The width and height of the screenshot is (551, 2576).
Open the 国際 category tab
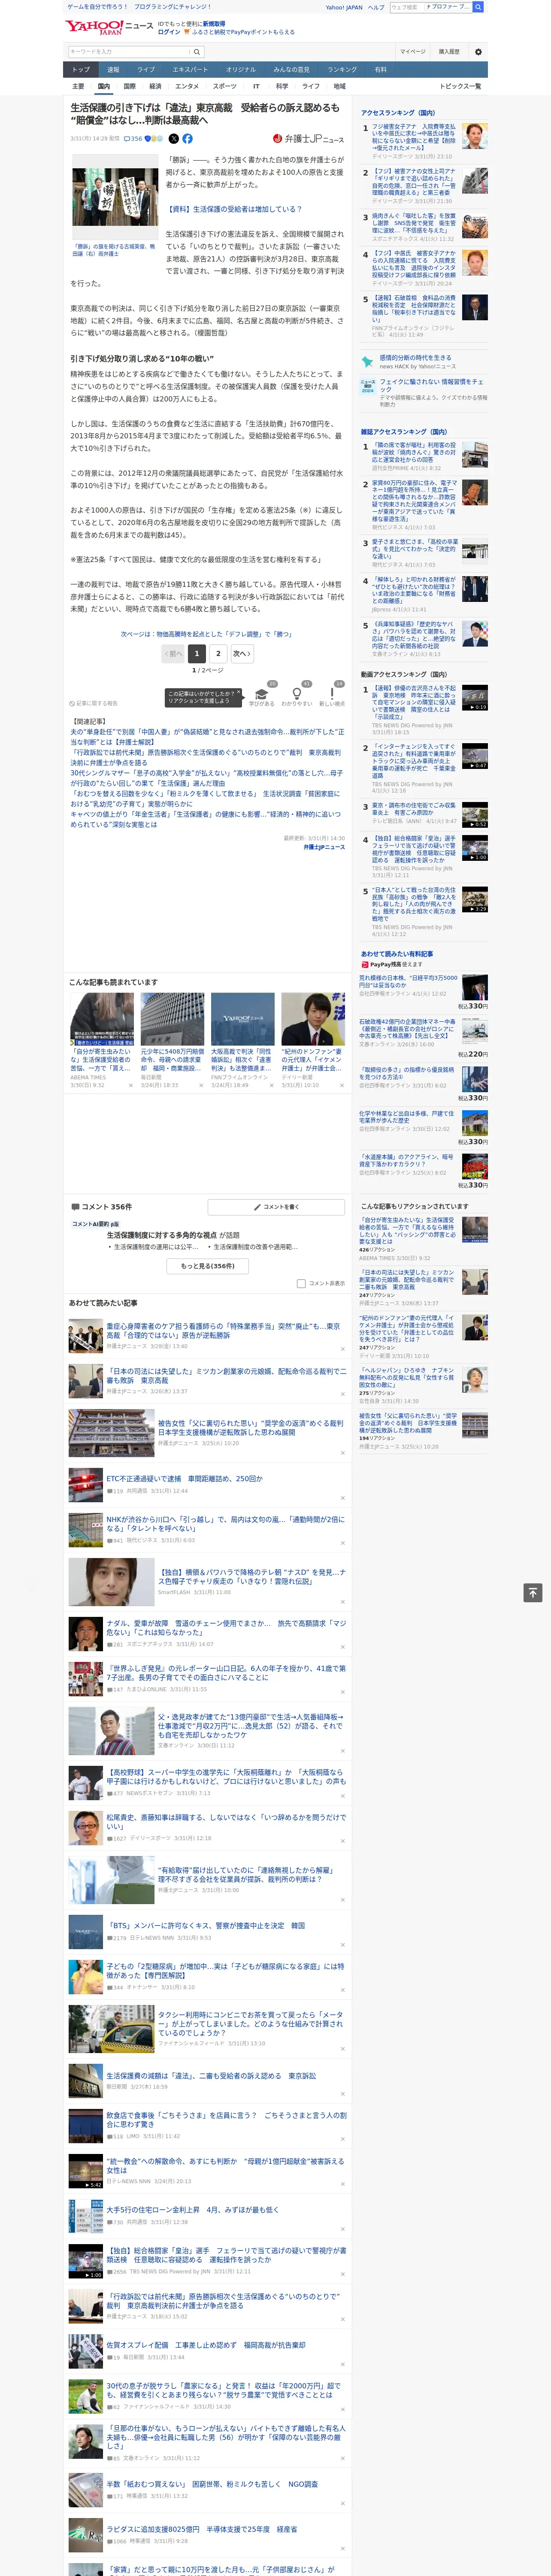129,86
